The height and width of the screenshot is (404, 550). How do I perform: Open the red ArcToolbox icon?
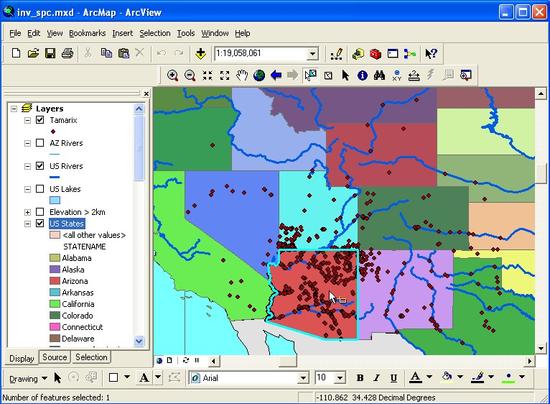point(375,54)
